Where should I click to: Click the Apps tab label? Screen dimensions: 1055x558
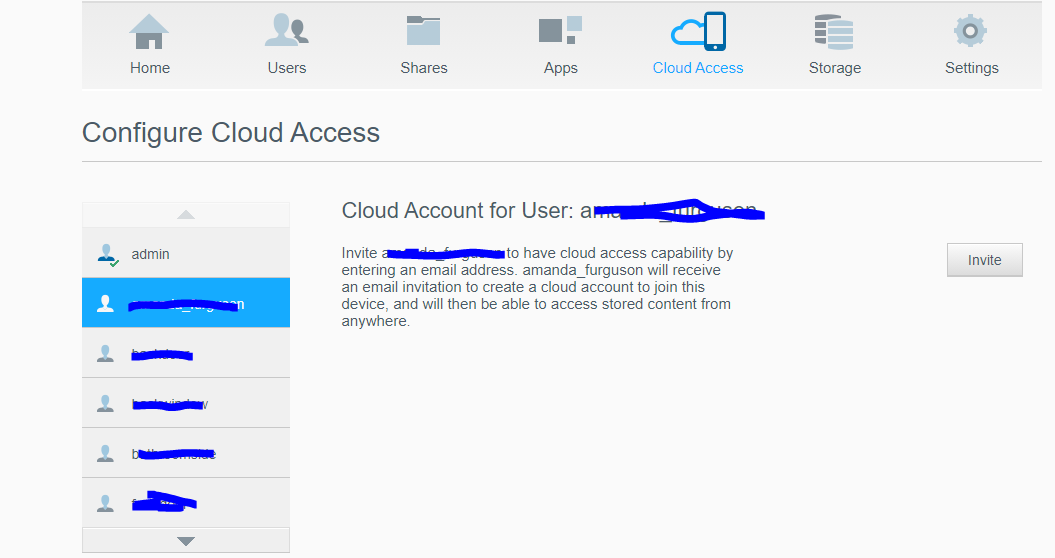560,69
